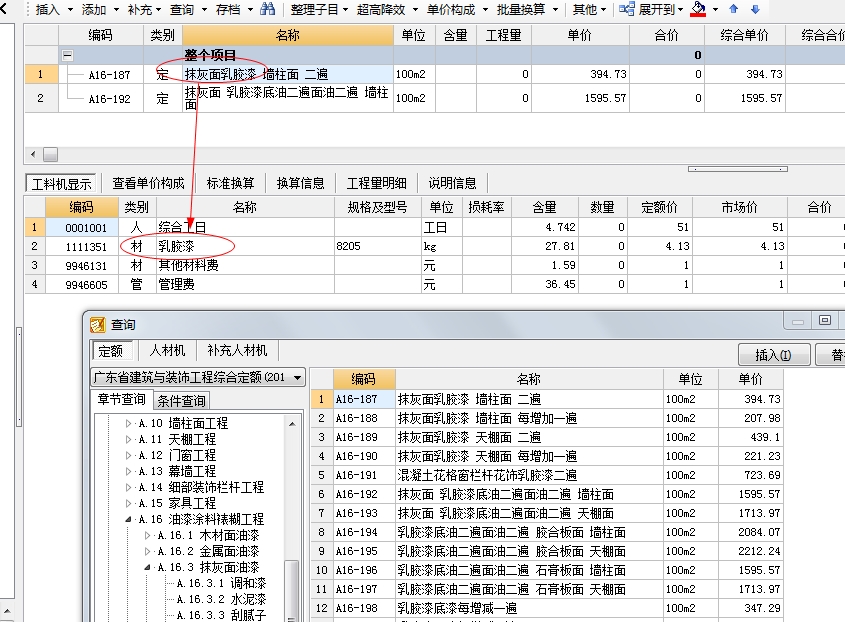The image size is (845, 622).
Task: Expand the A.16.1 木材面油漆 node
Action: [147, 535]
